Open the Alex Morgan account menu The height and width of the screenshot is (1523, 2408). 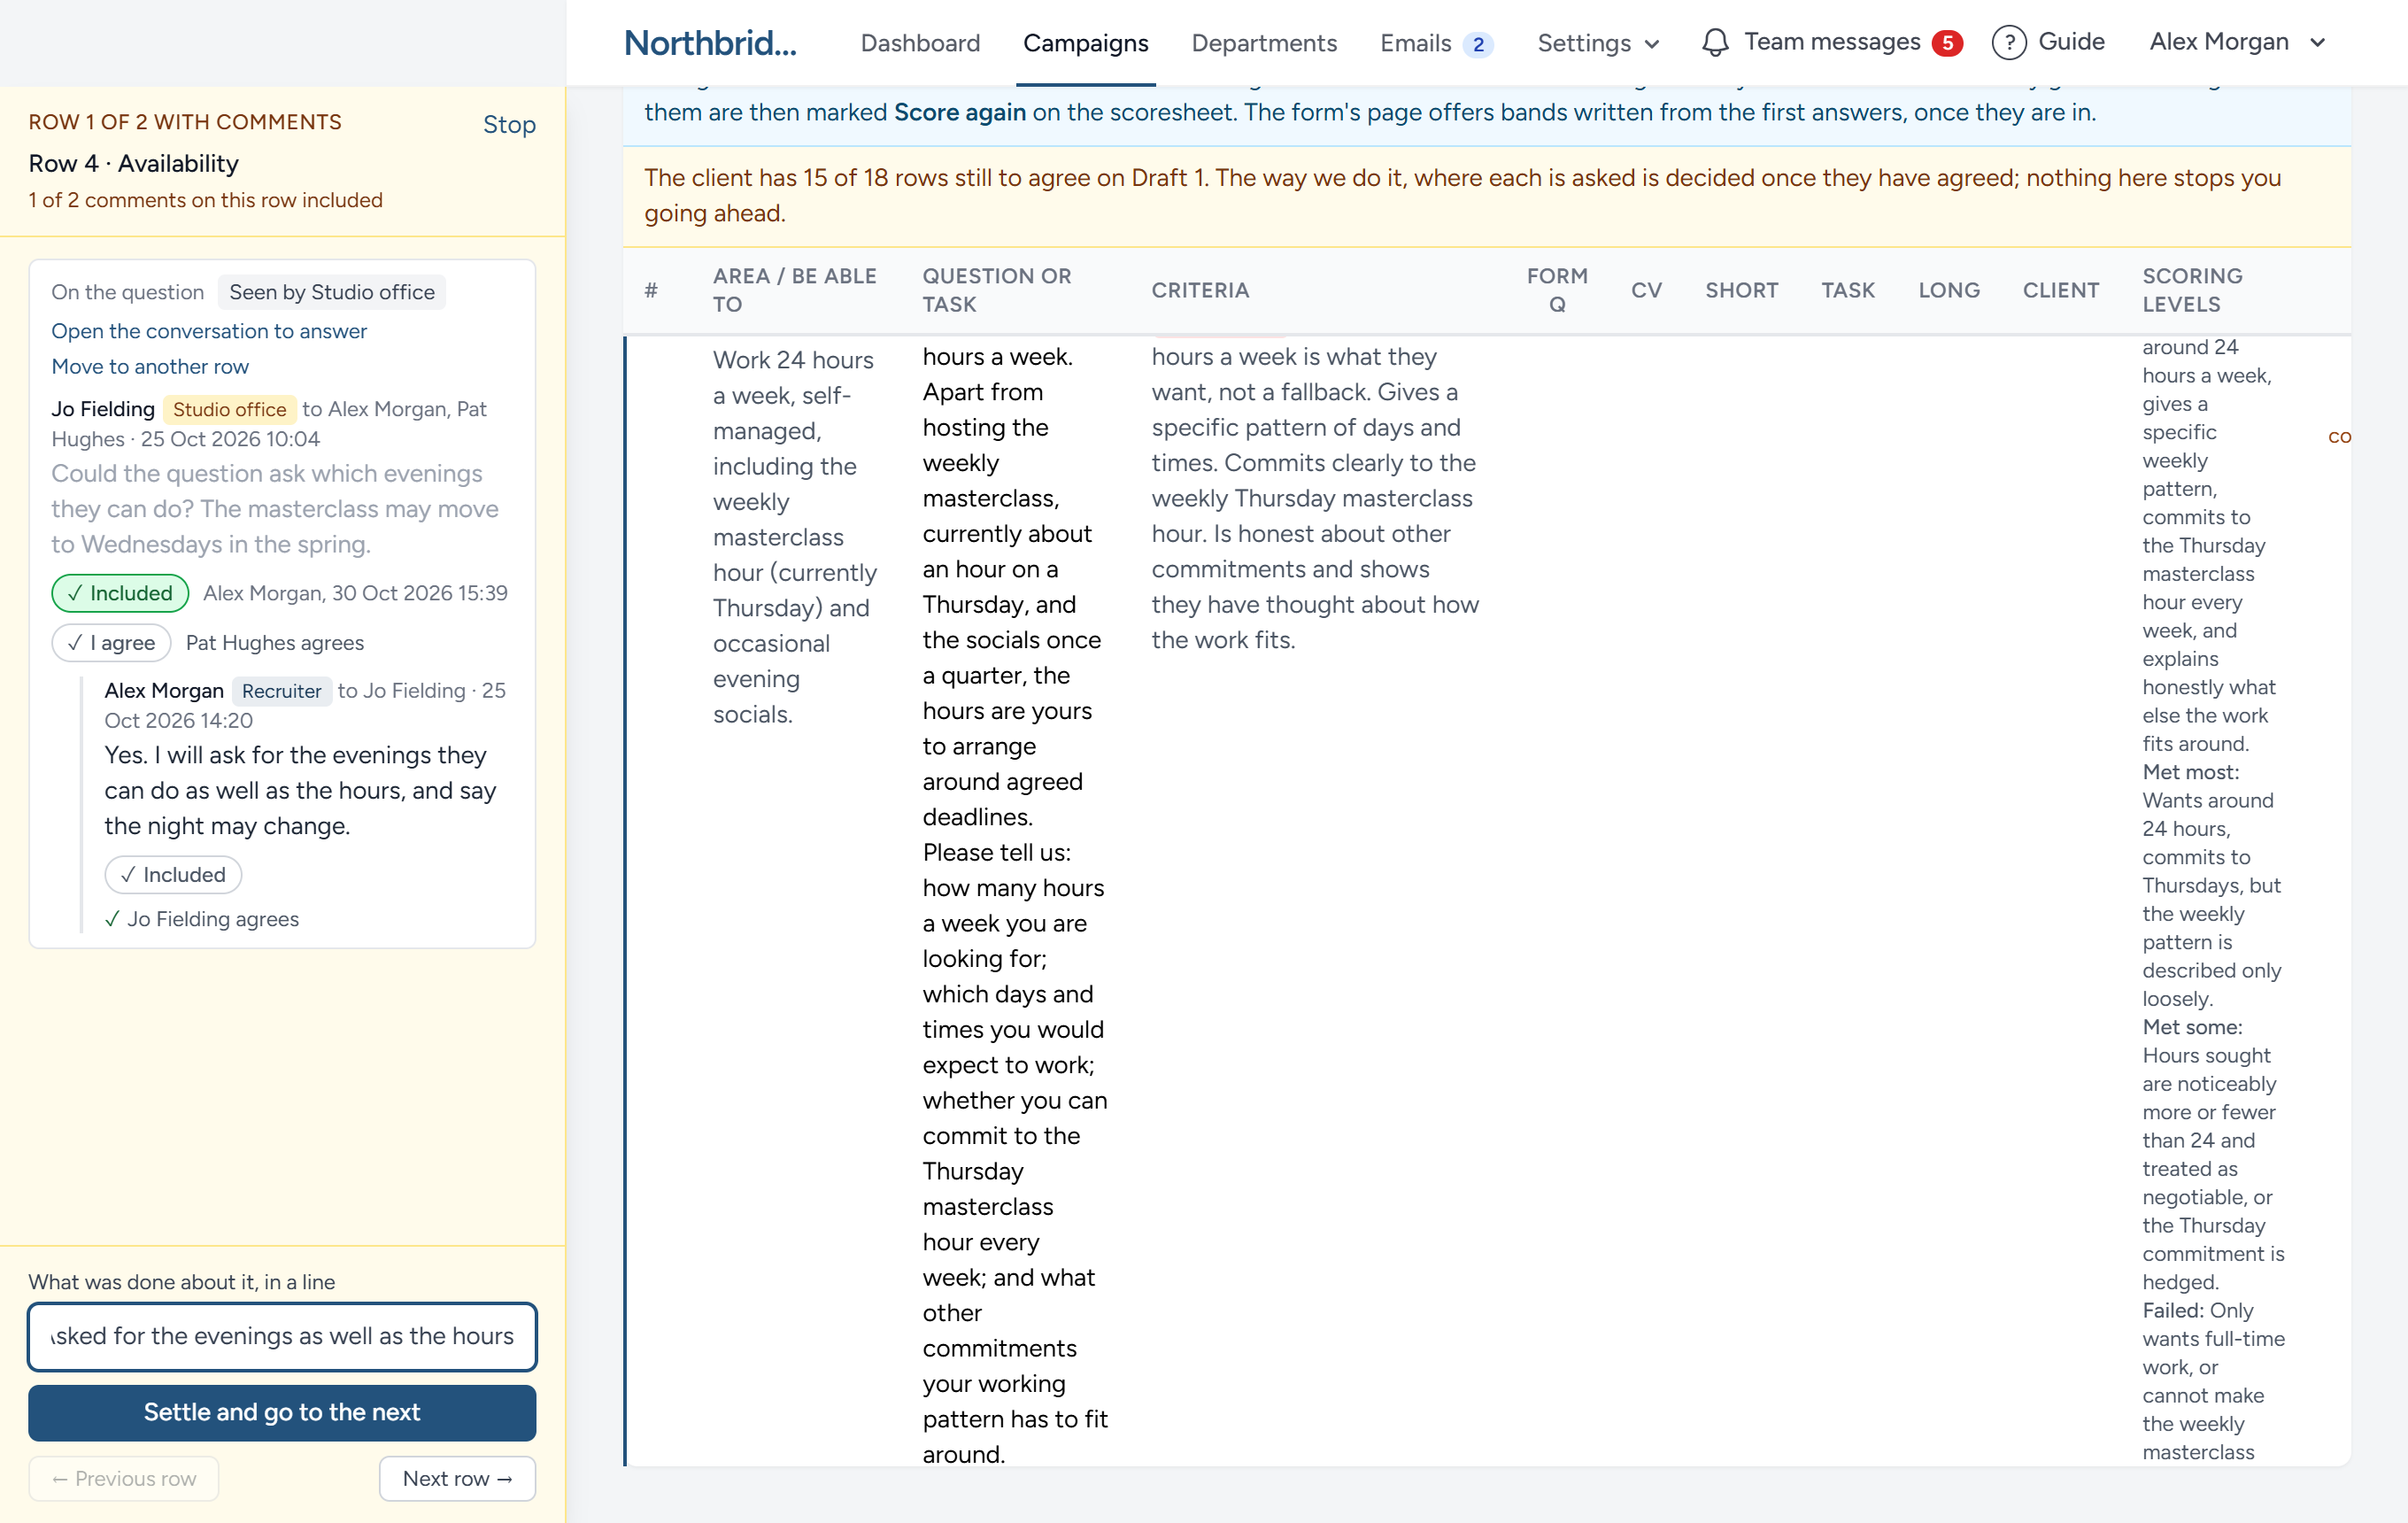pyautogui.click(x=2237, y=42)
